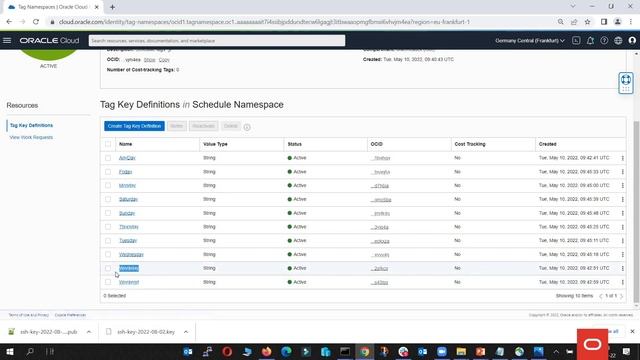Open the Monday tag key link
The image size is (640, 360).
click(127, 185)
